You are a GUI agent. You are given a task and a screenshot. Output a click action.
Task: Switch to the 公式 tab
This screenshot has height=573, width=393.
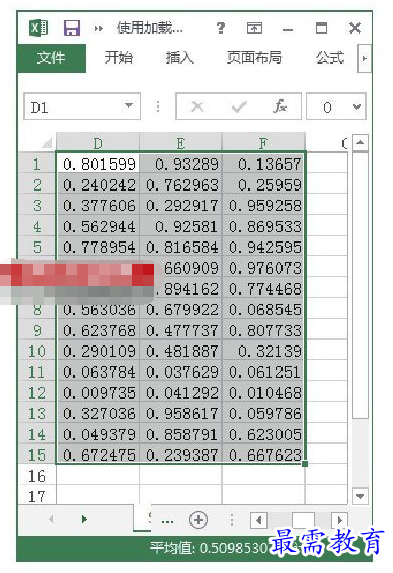pos(330,58)
